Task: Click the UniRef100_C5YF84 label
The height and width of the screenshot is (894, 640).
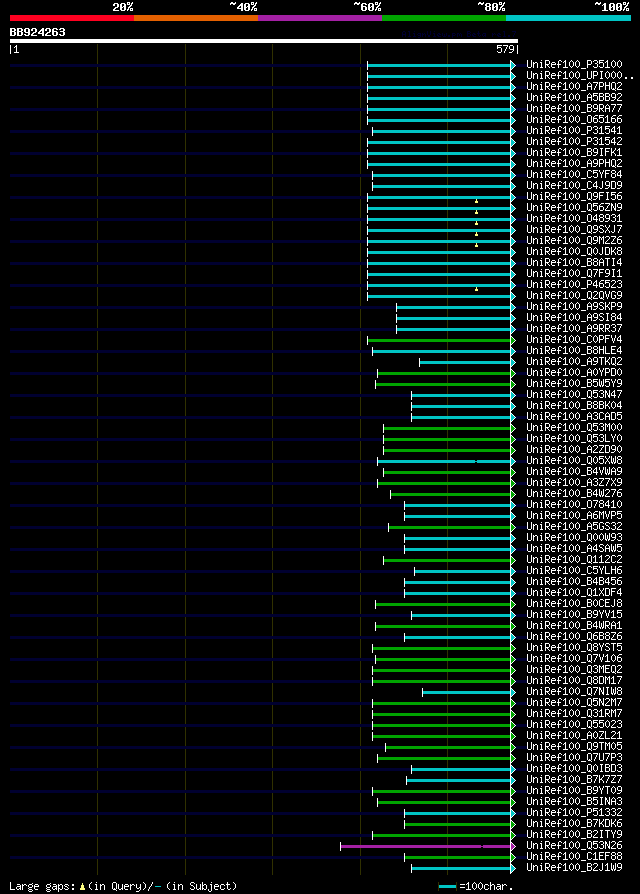Action: pos(574,174)
